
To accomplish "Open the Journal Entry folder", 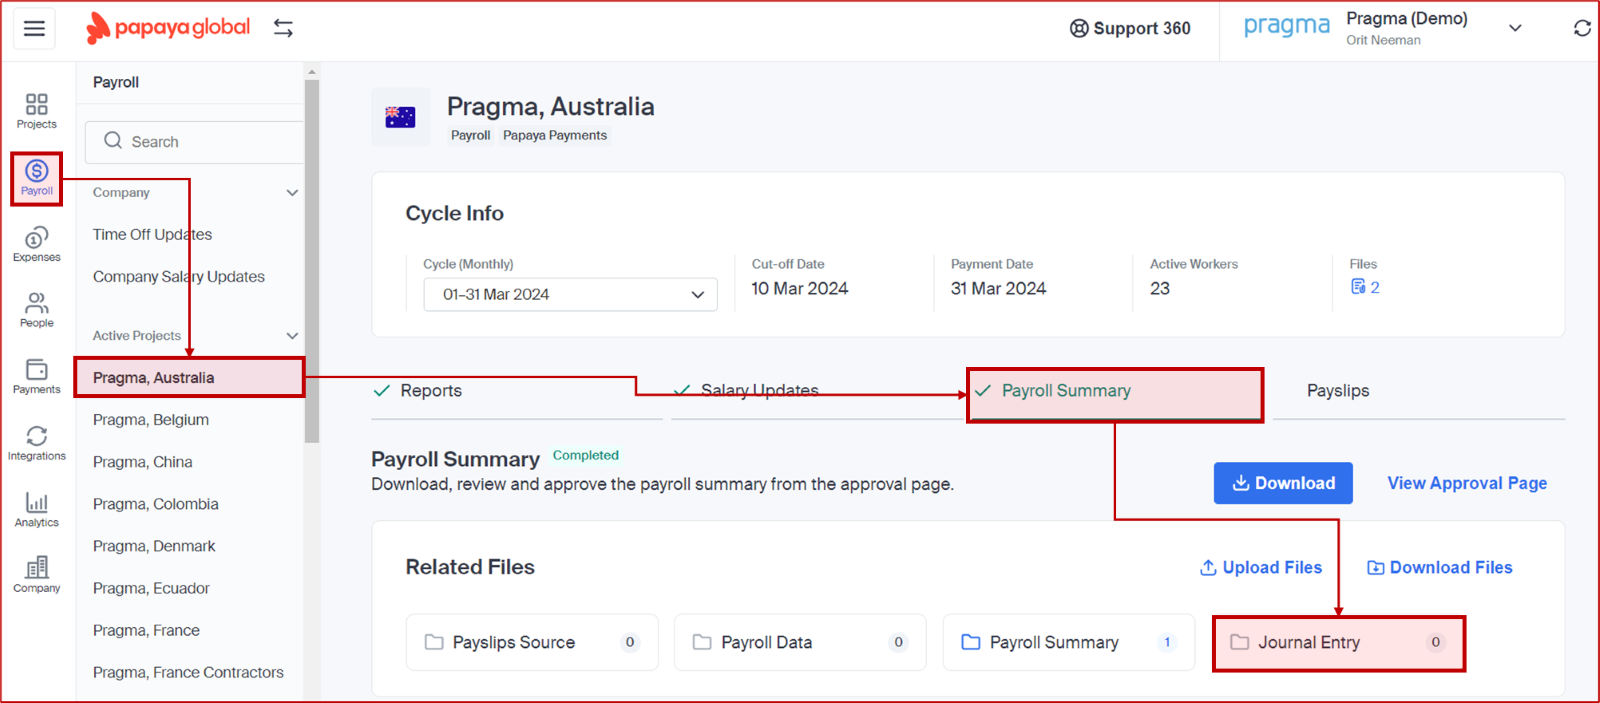I will point(1339,643).
